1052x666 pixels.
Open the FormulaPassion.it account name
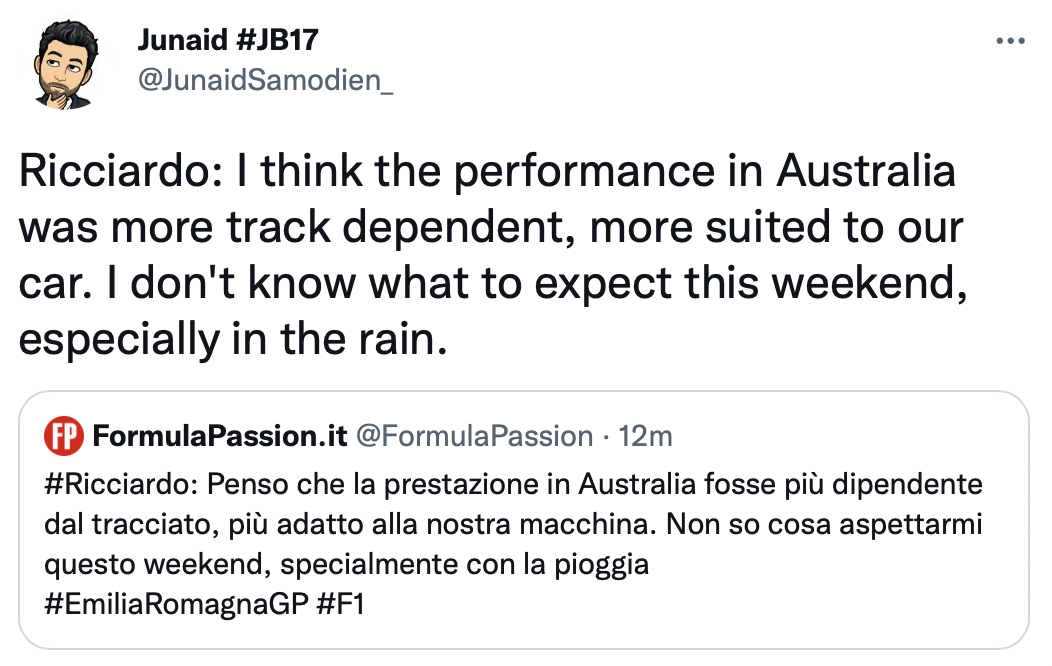pos(220,436)
